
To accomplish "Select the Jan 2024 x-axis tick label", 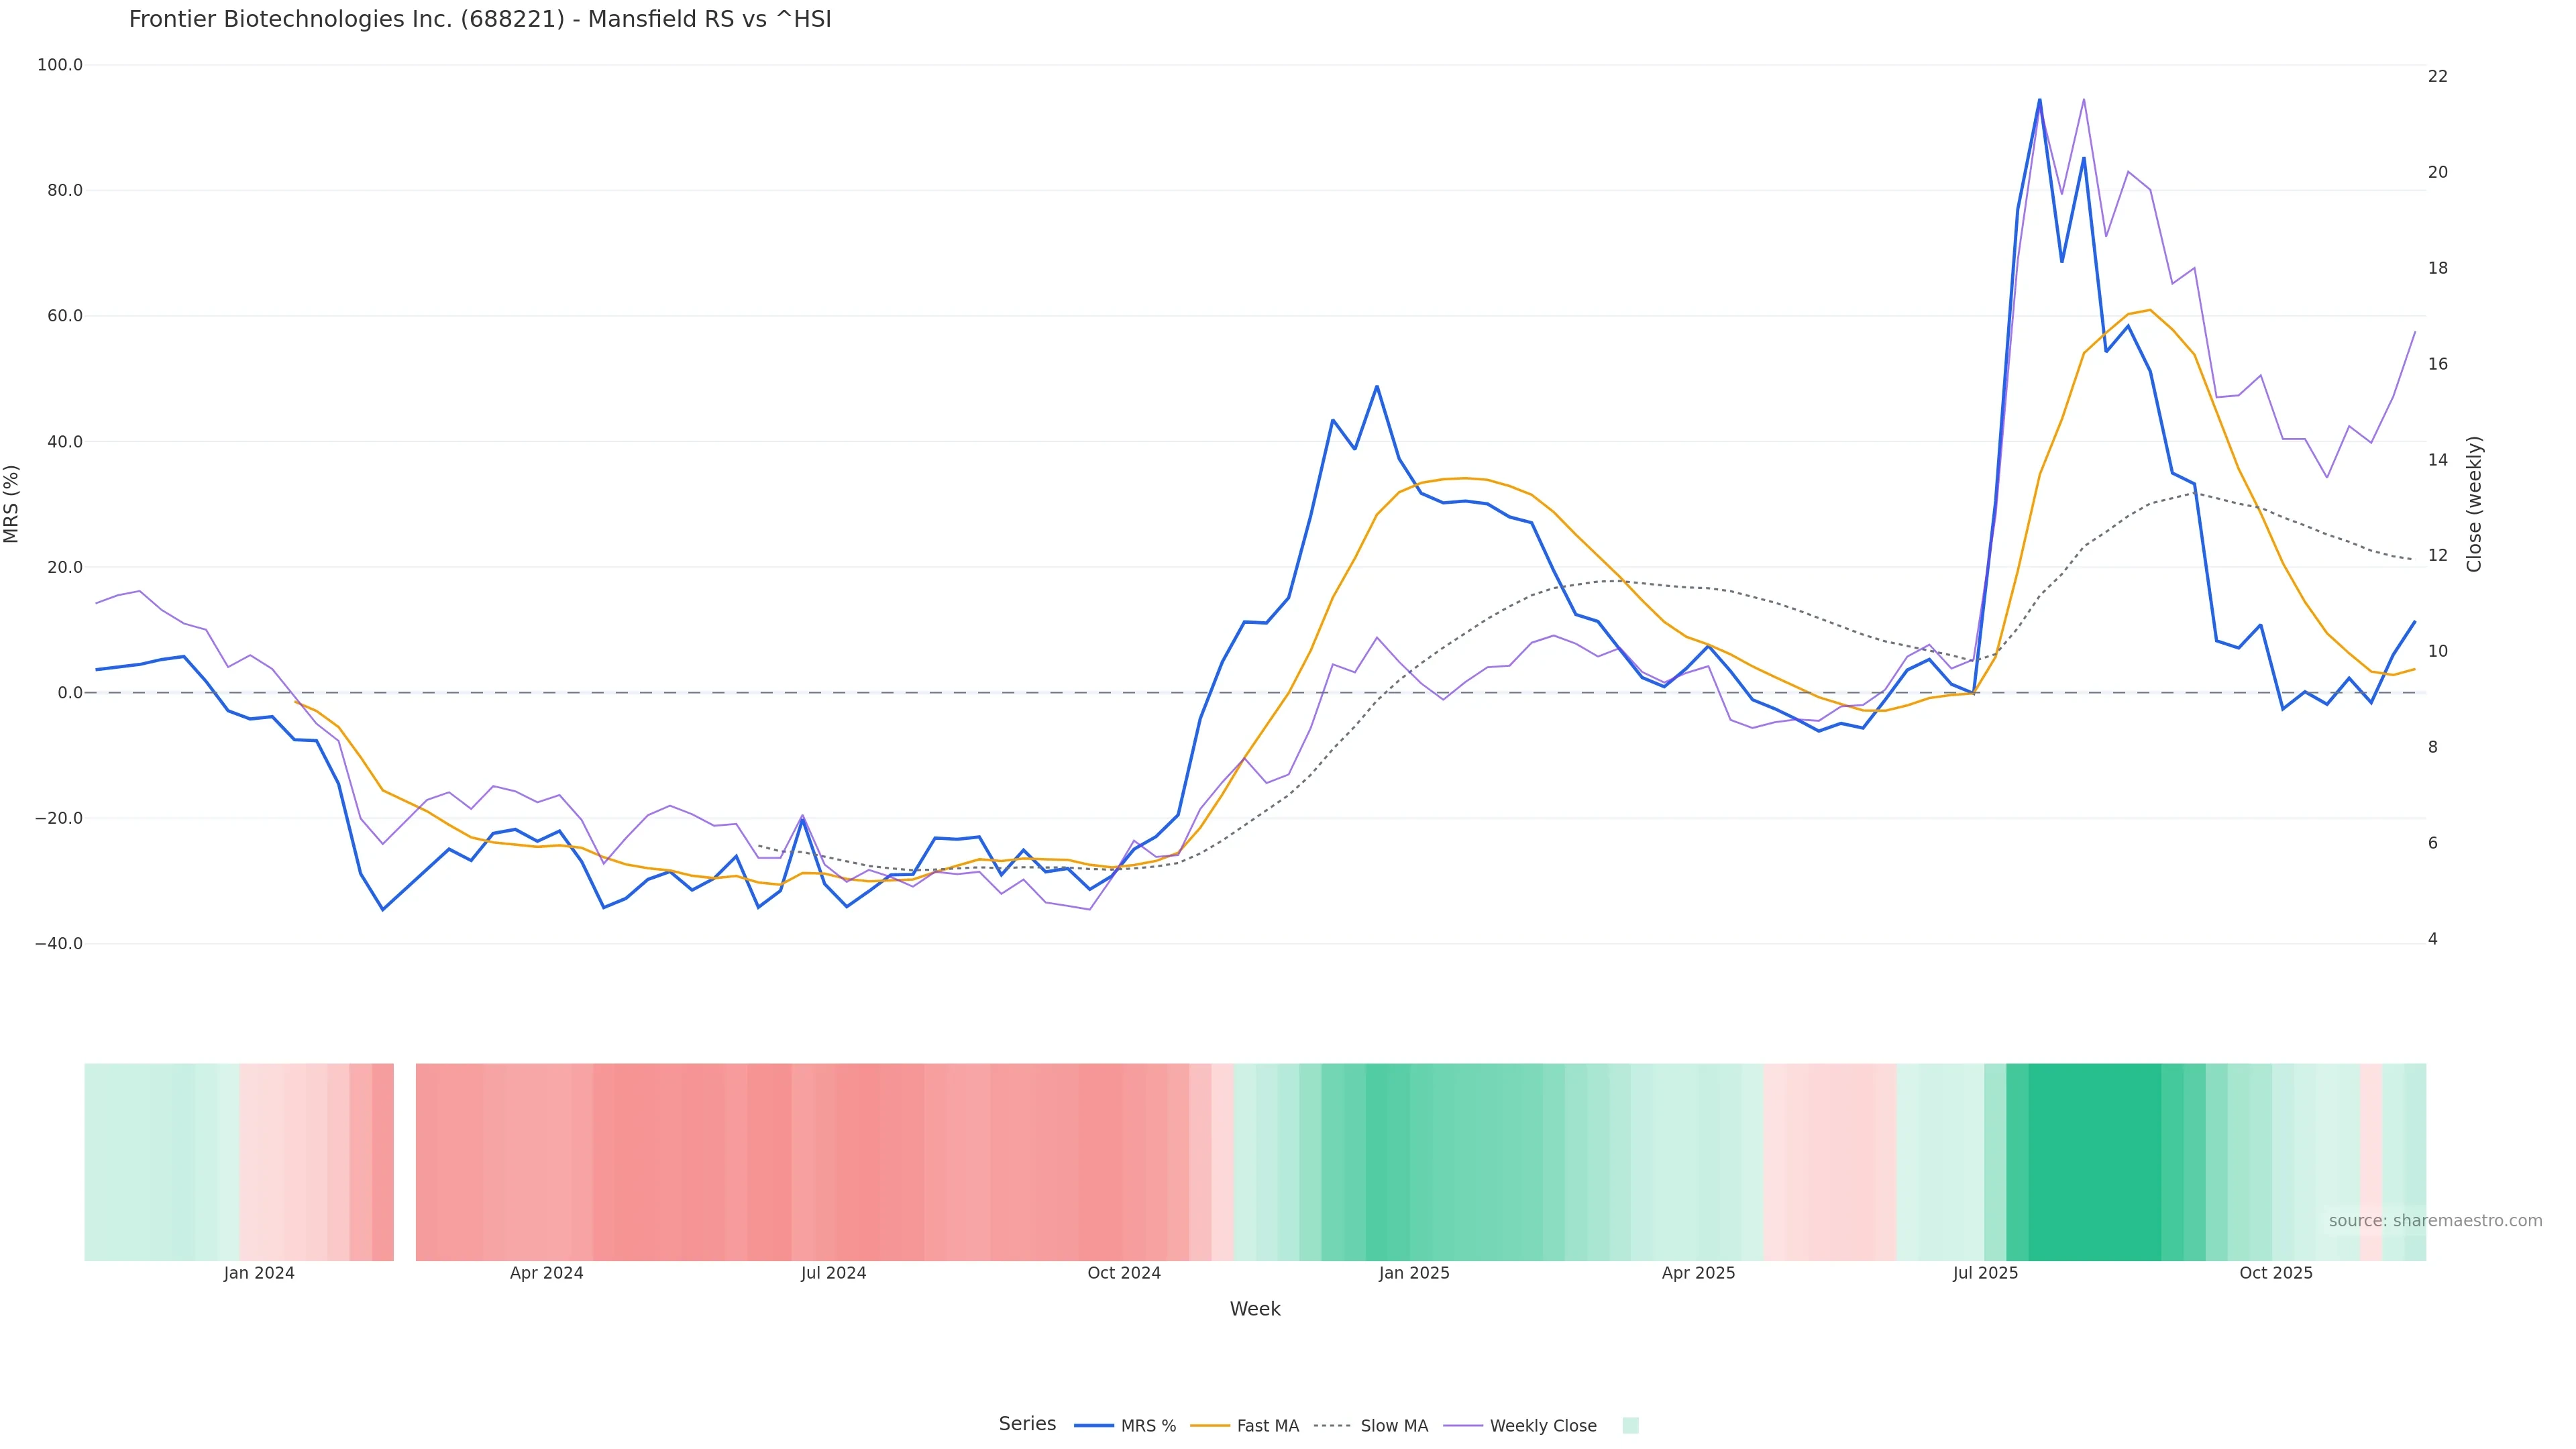I will pos(259,1273).
